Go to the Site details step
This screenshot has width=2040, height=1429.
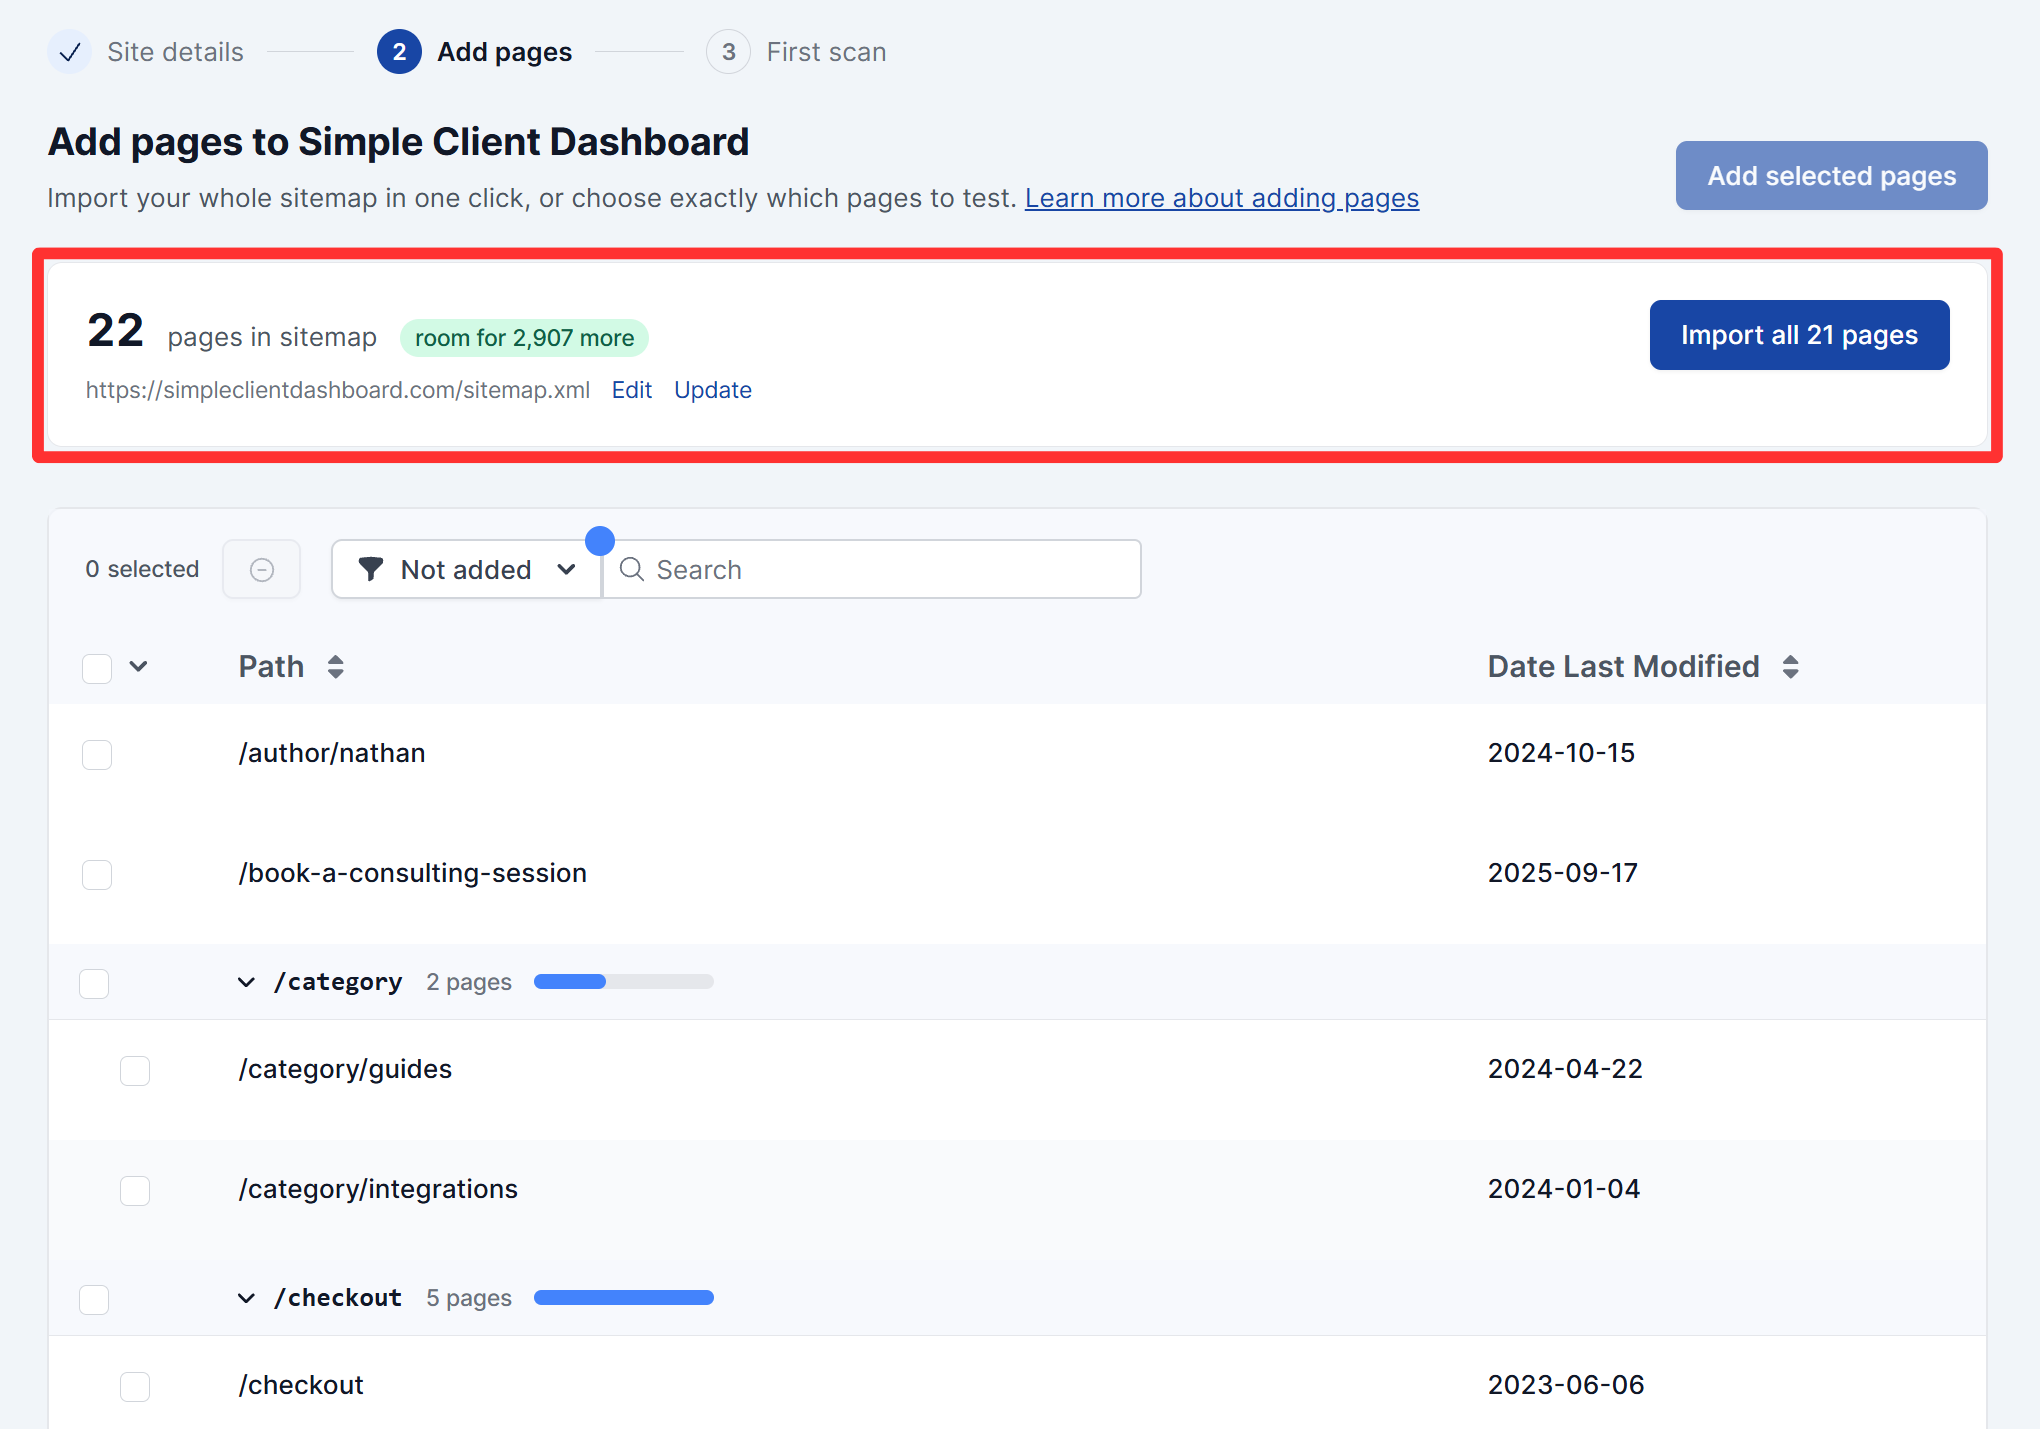pyautogui.click(x=175, y=52)
